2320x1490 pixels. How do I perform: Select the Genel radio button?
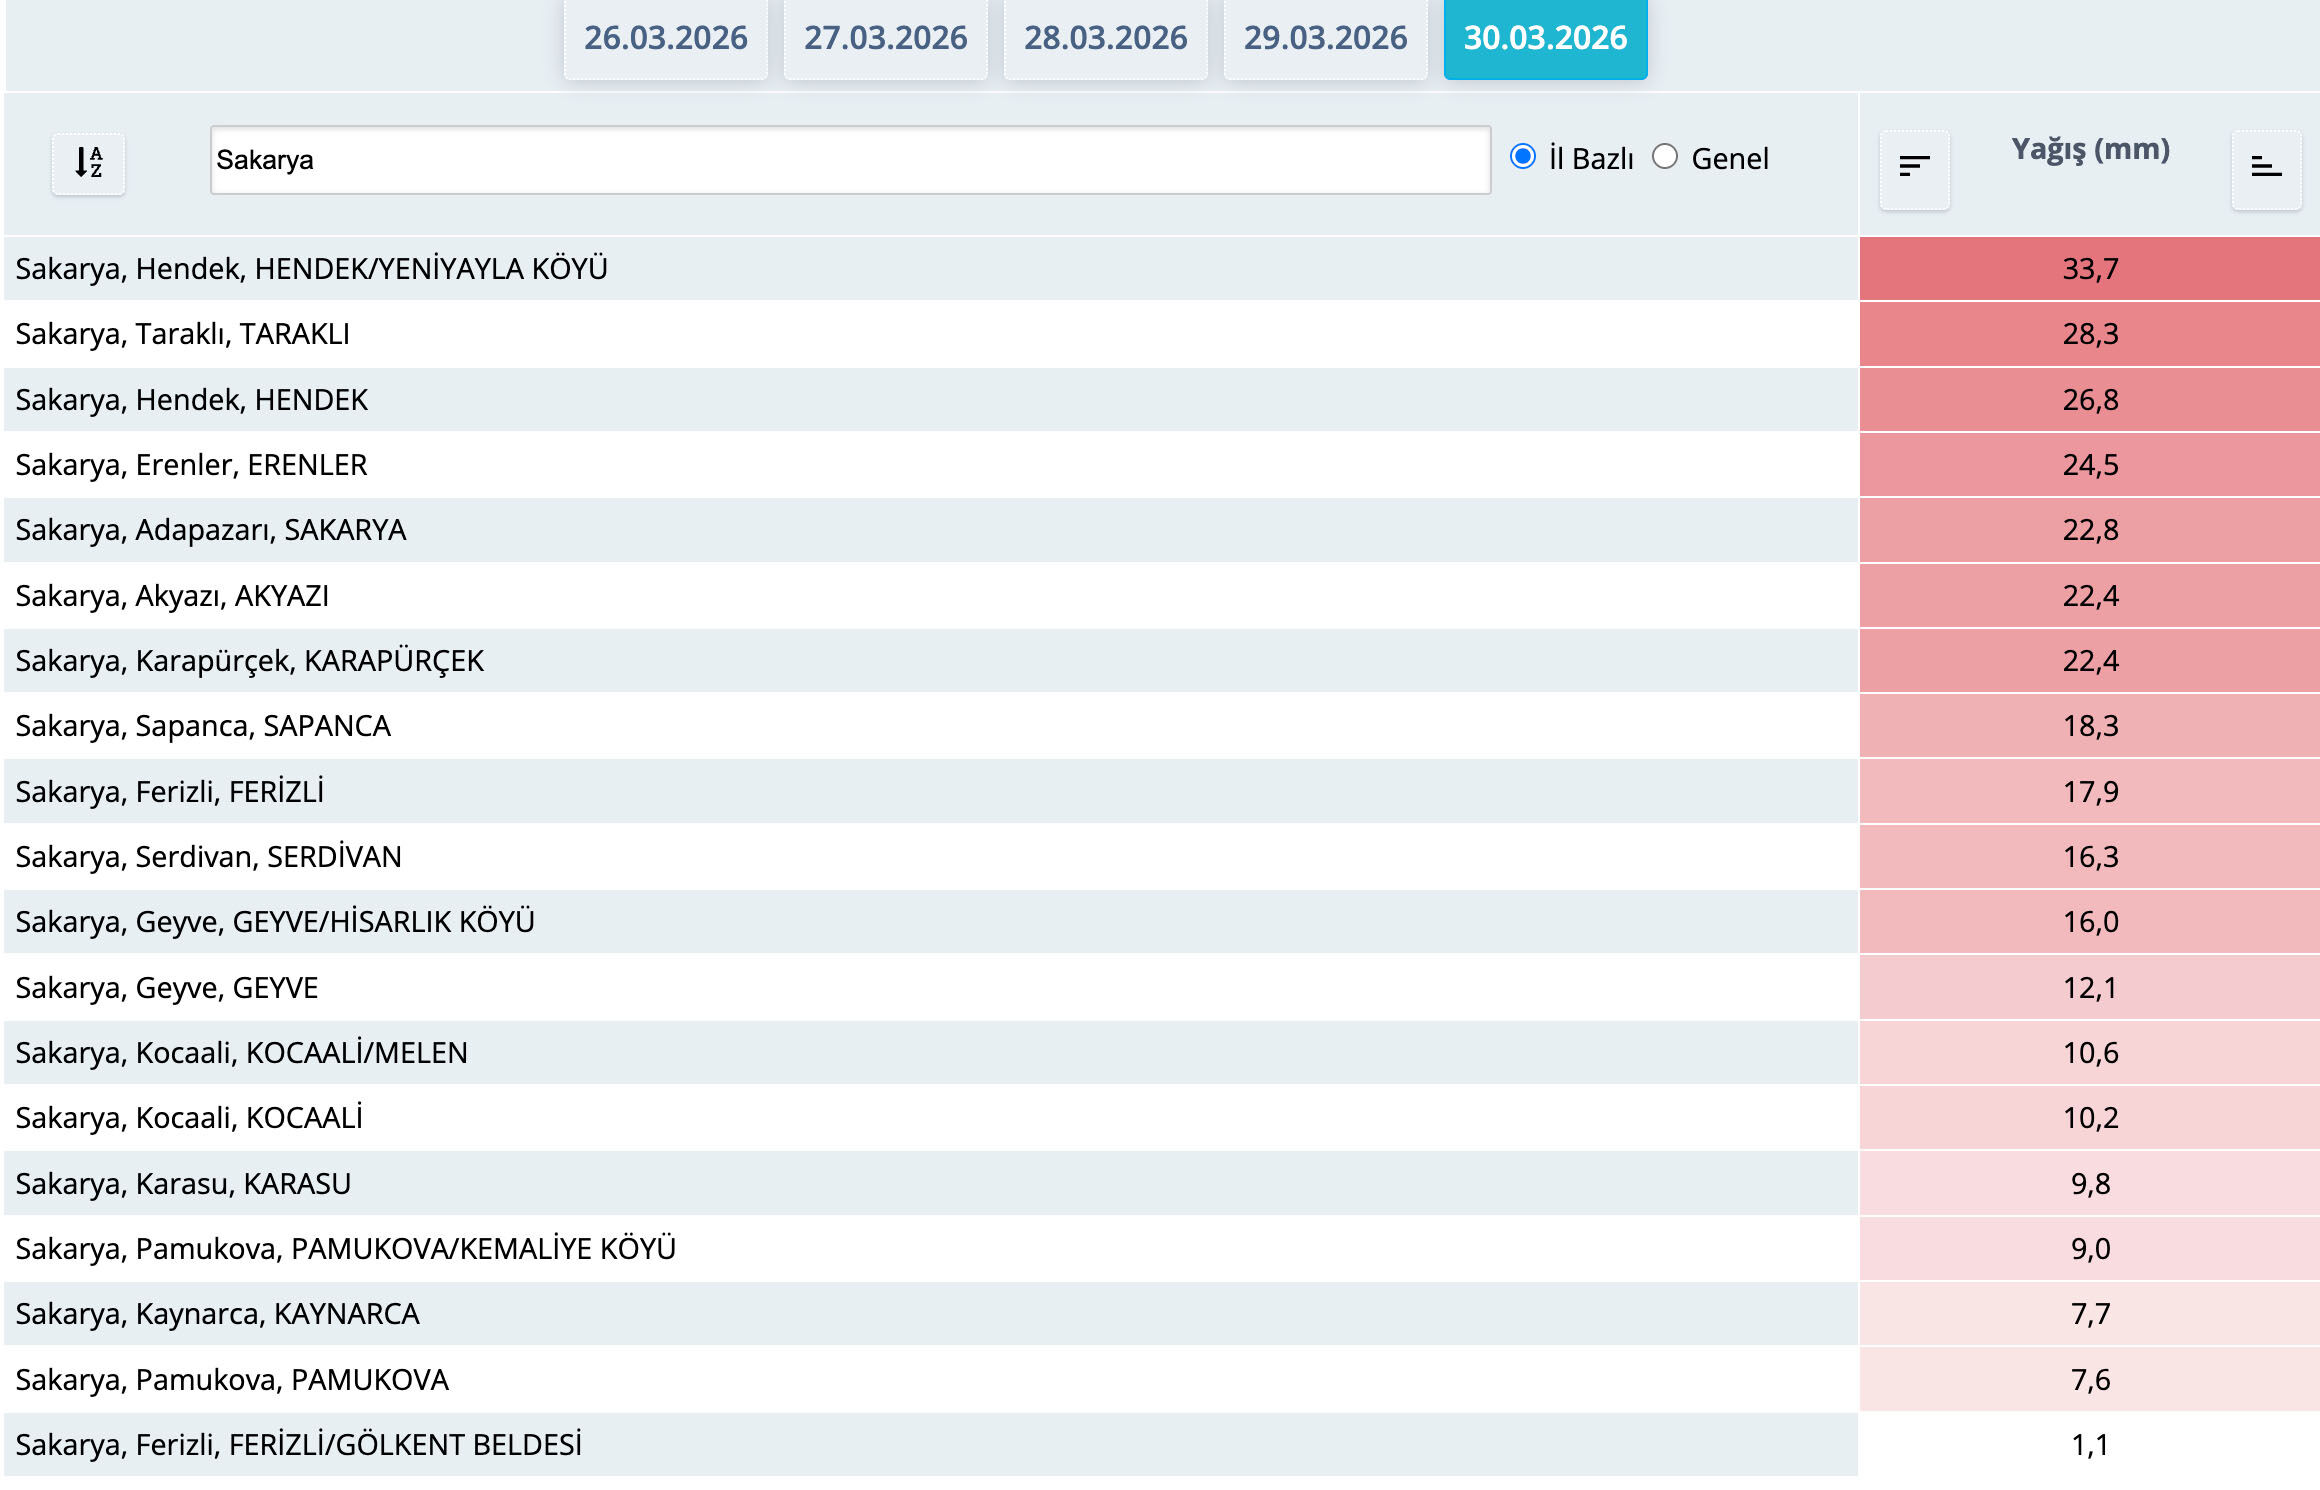pyautogui.click(x=1664, y=157)
